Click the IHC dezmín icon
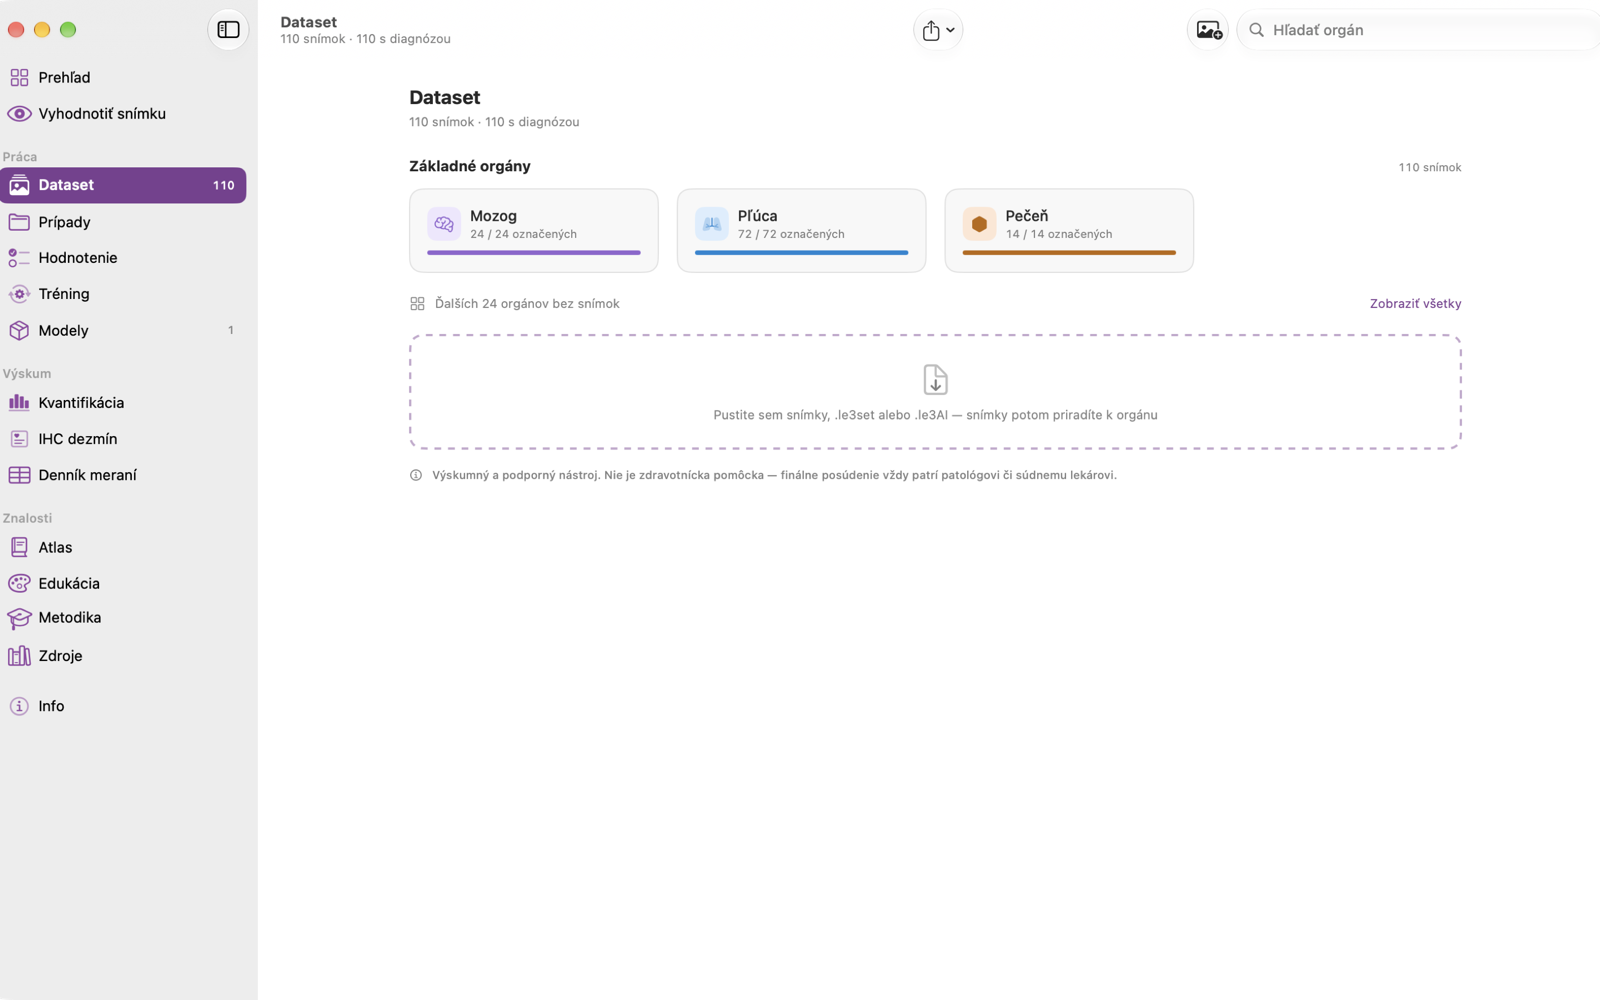The image size is (1600, 1000). [19, 439]
